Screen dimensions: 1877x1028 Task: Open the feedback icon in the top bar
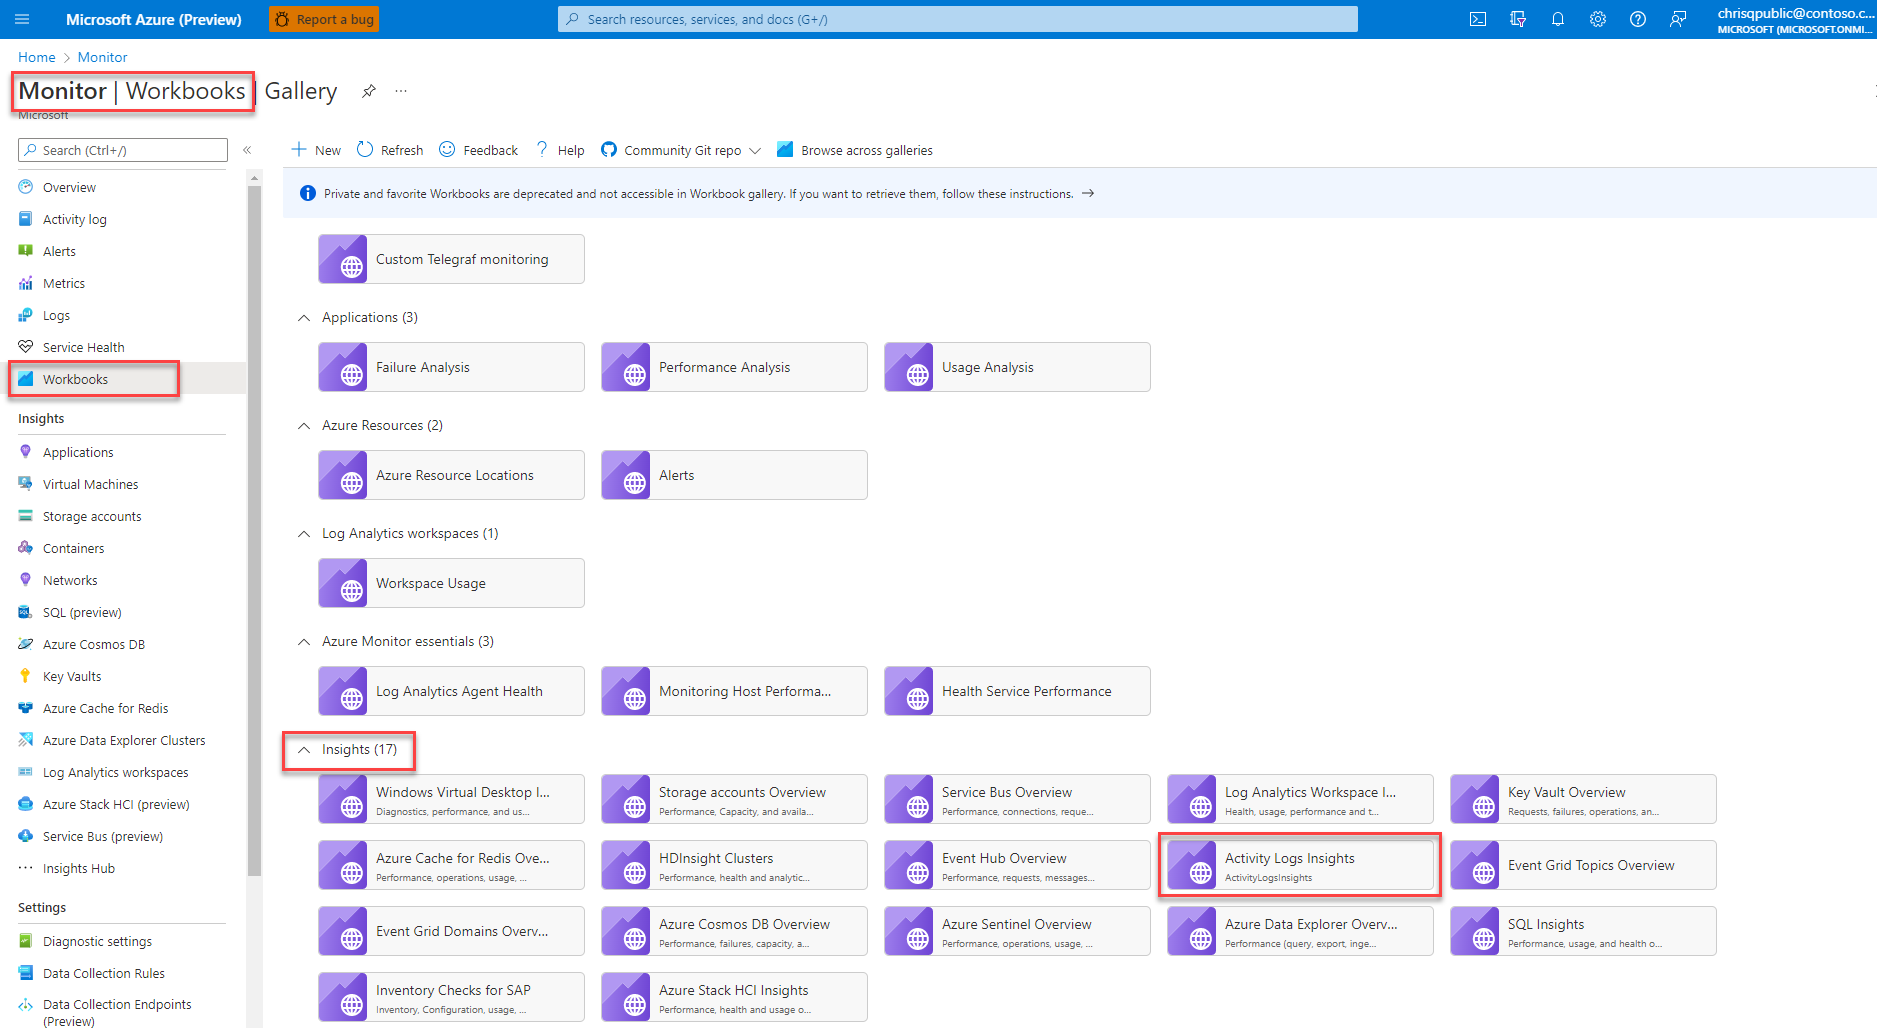[x=1678, y=19]
